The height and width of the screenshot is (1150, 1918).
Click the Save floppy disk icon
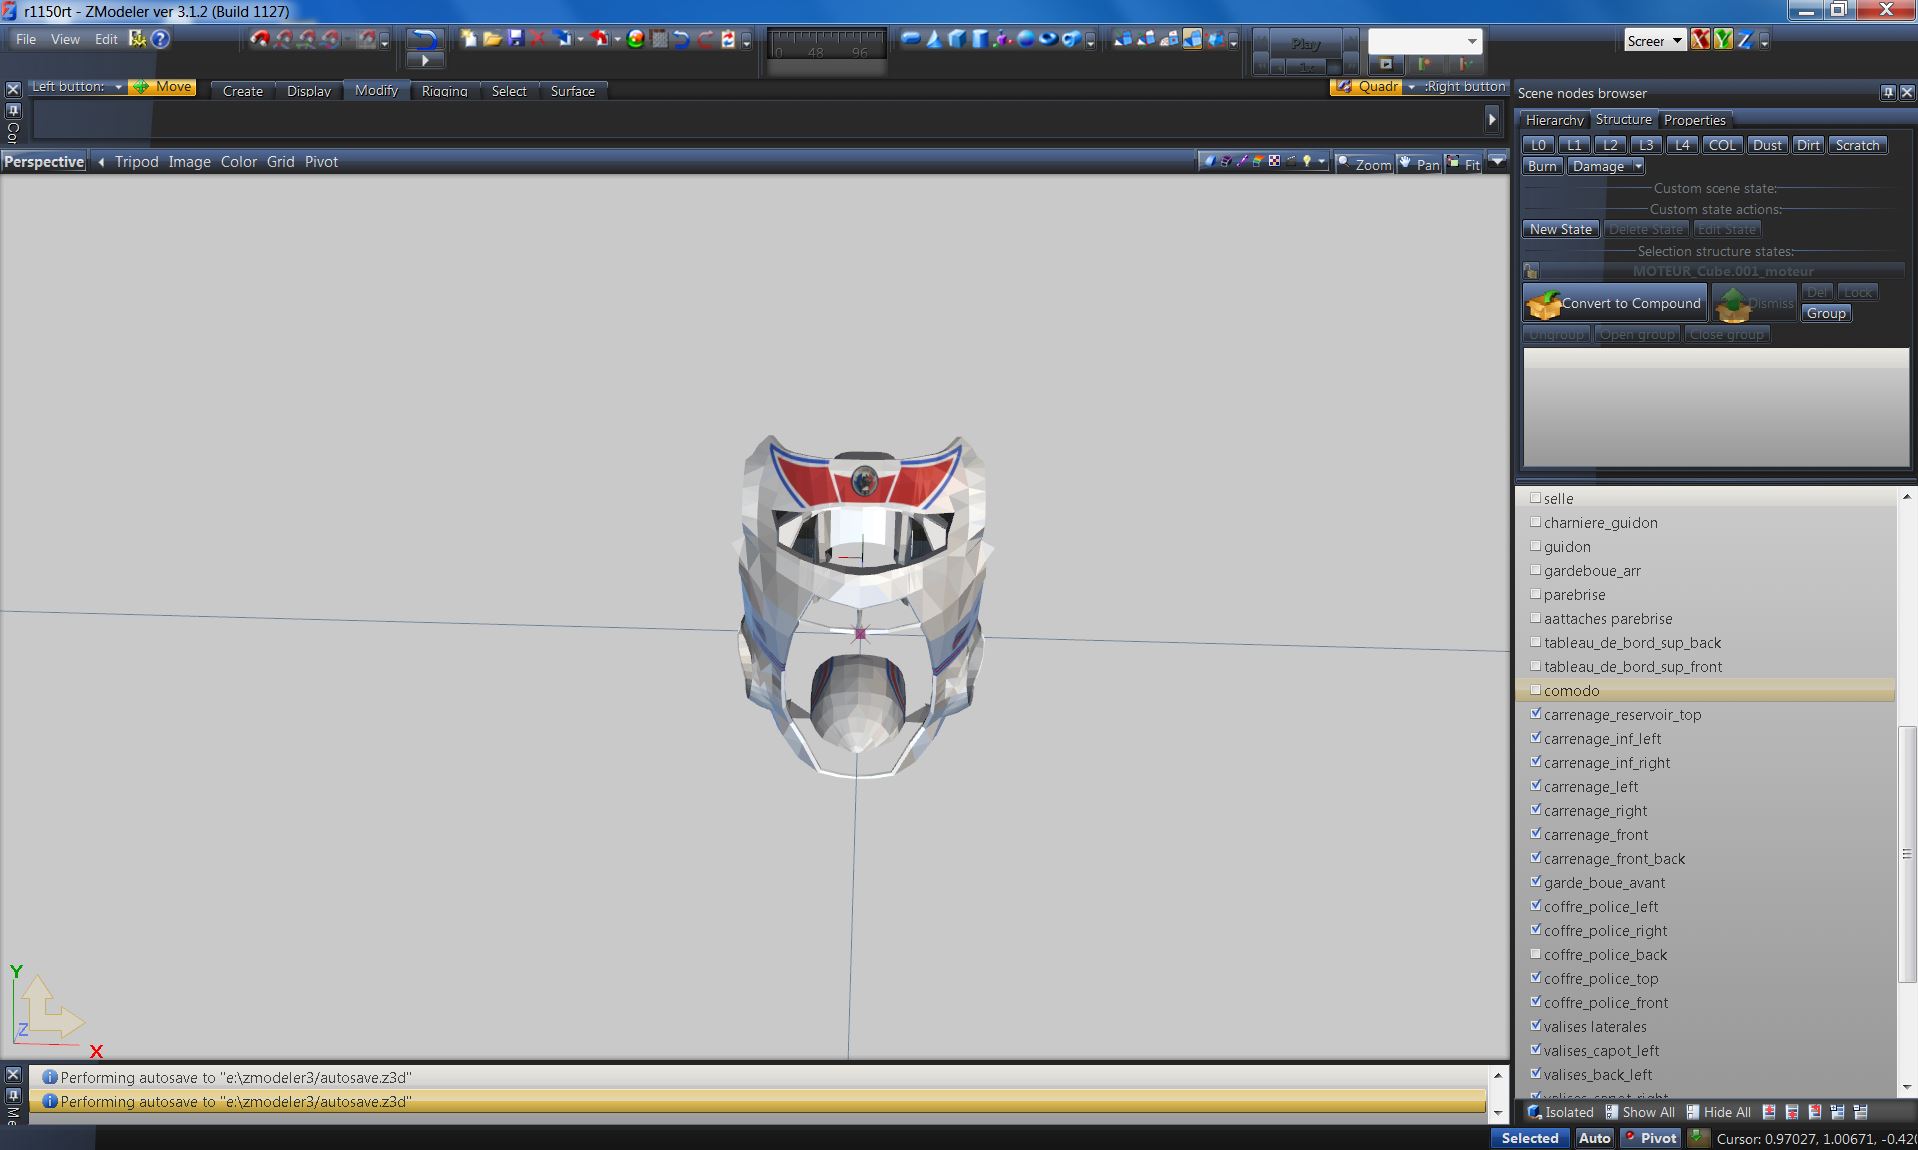[x=515, y=39]
